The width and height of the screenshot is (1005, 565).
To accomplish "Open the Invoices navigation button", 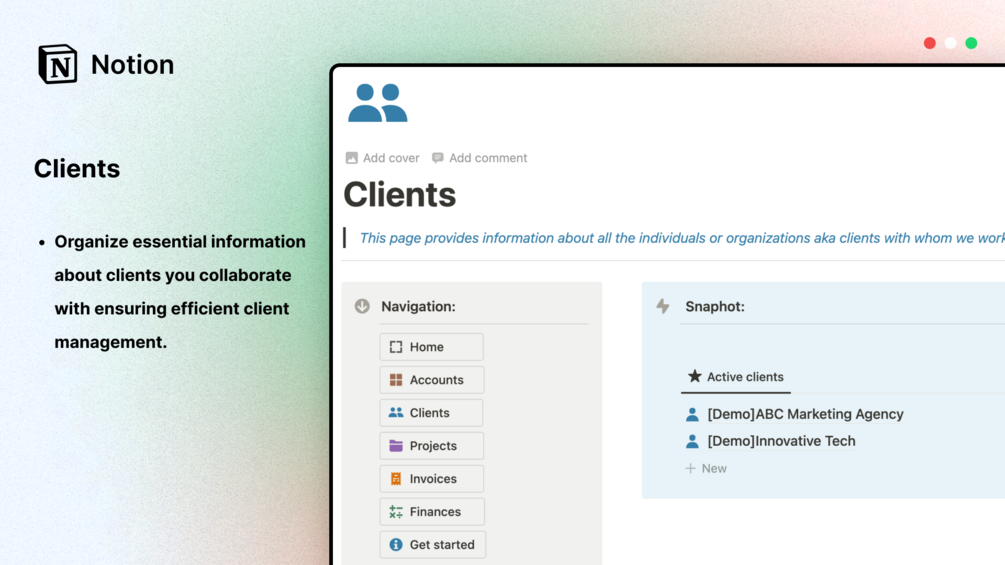I will (431, 479).
